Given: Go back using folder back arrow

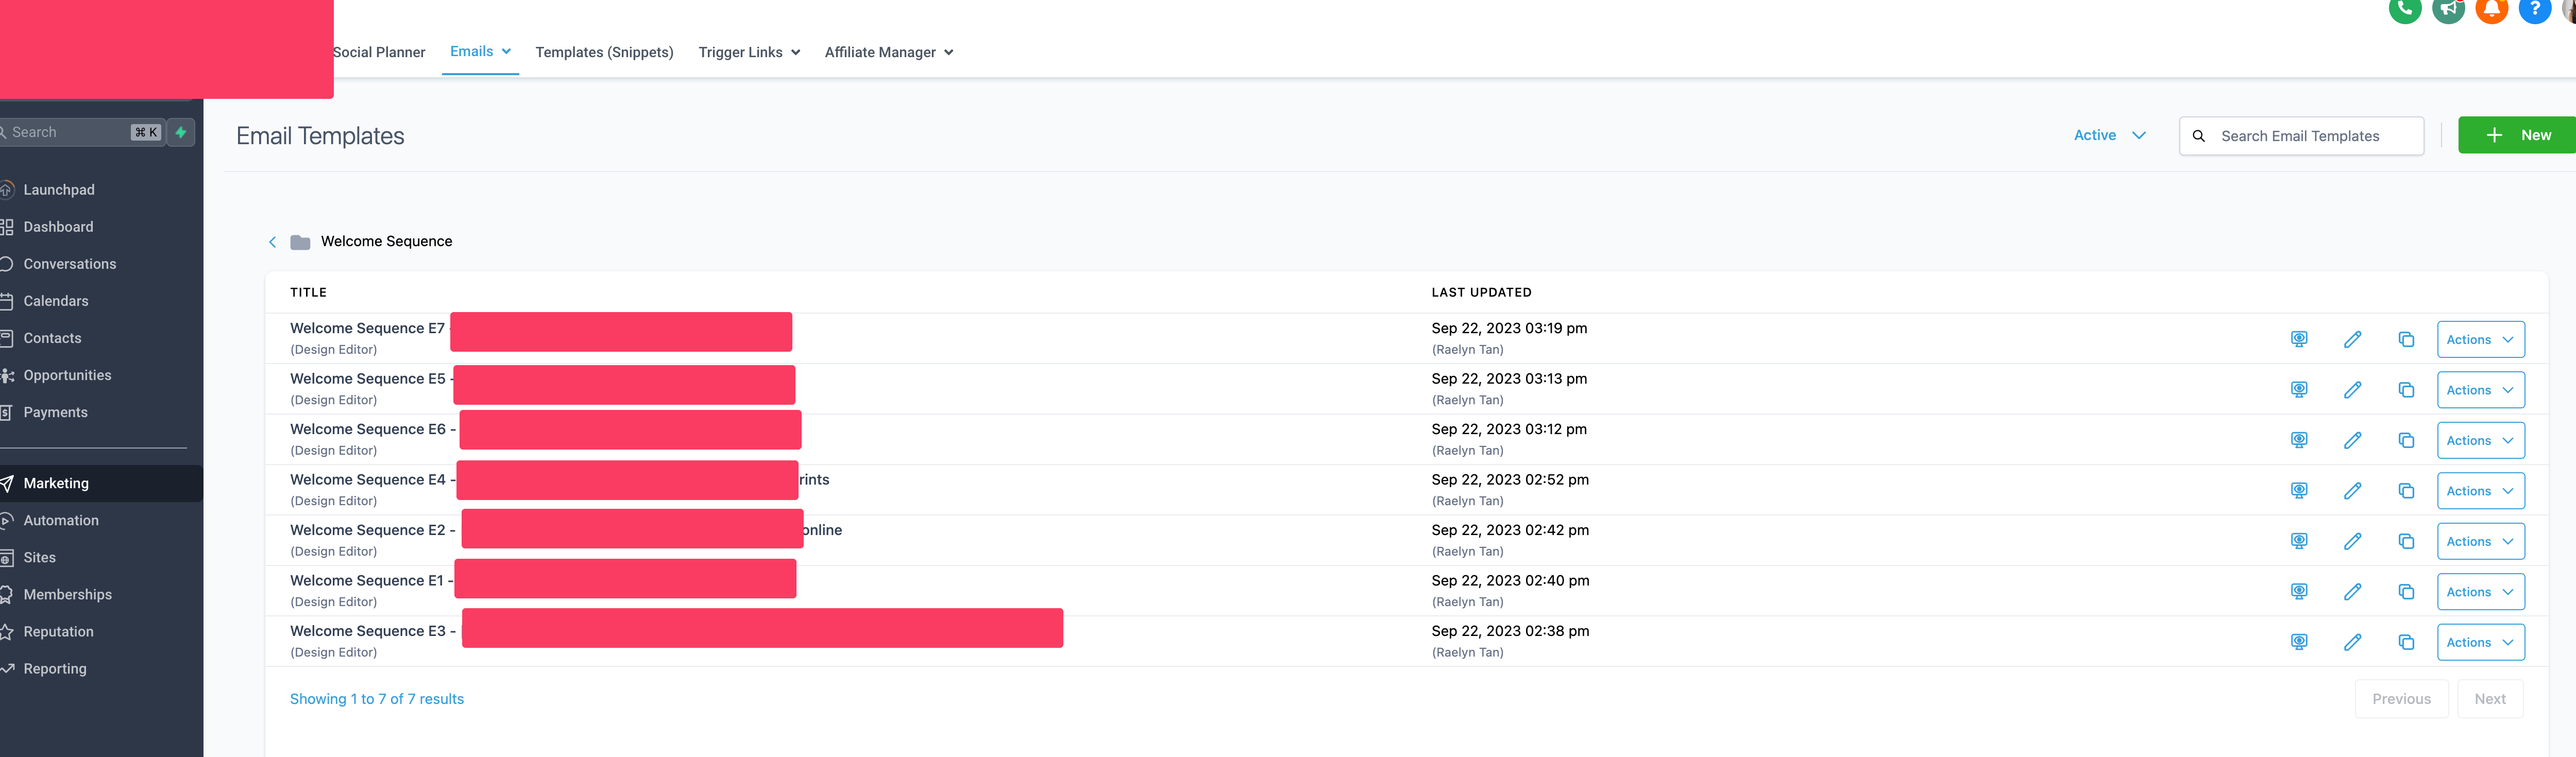Looking at the screenshot, I should [x=272, y=242].
